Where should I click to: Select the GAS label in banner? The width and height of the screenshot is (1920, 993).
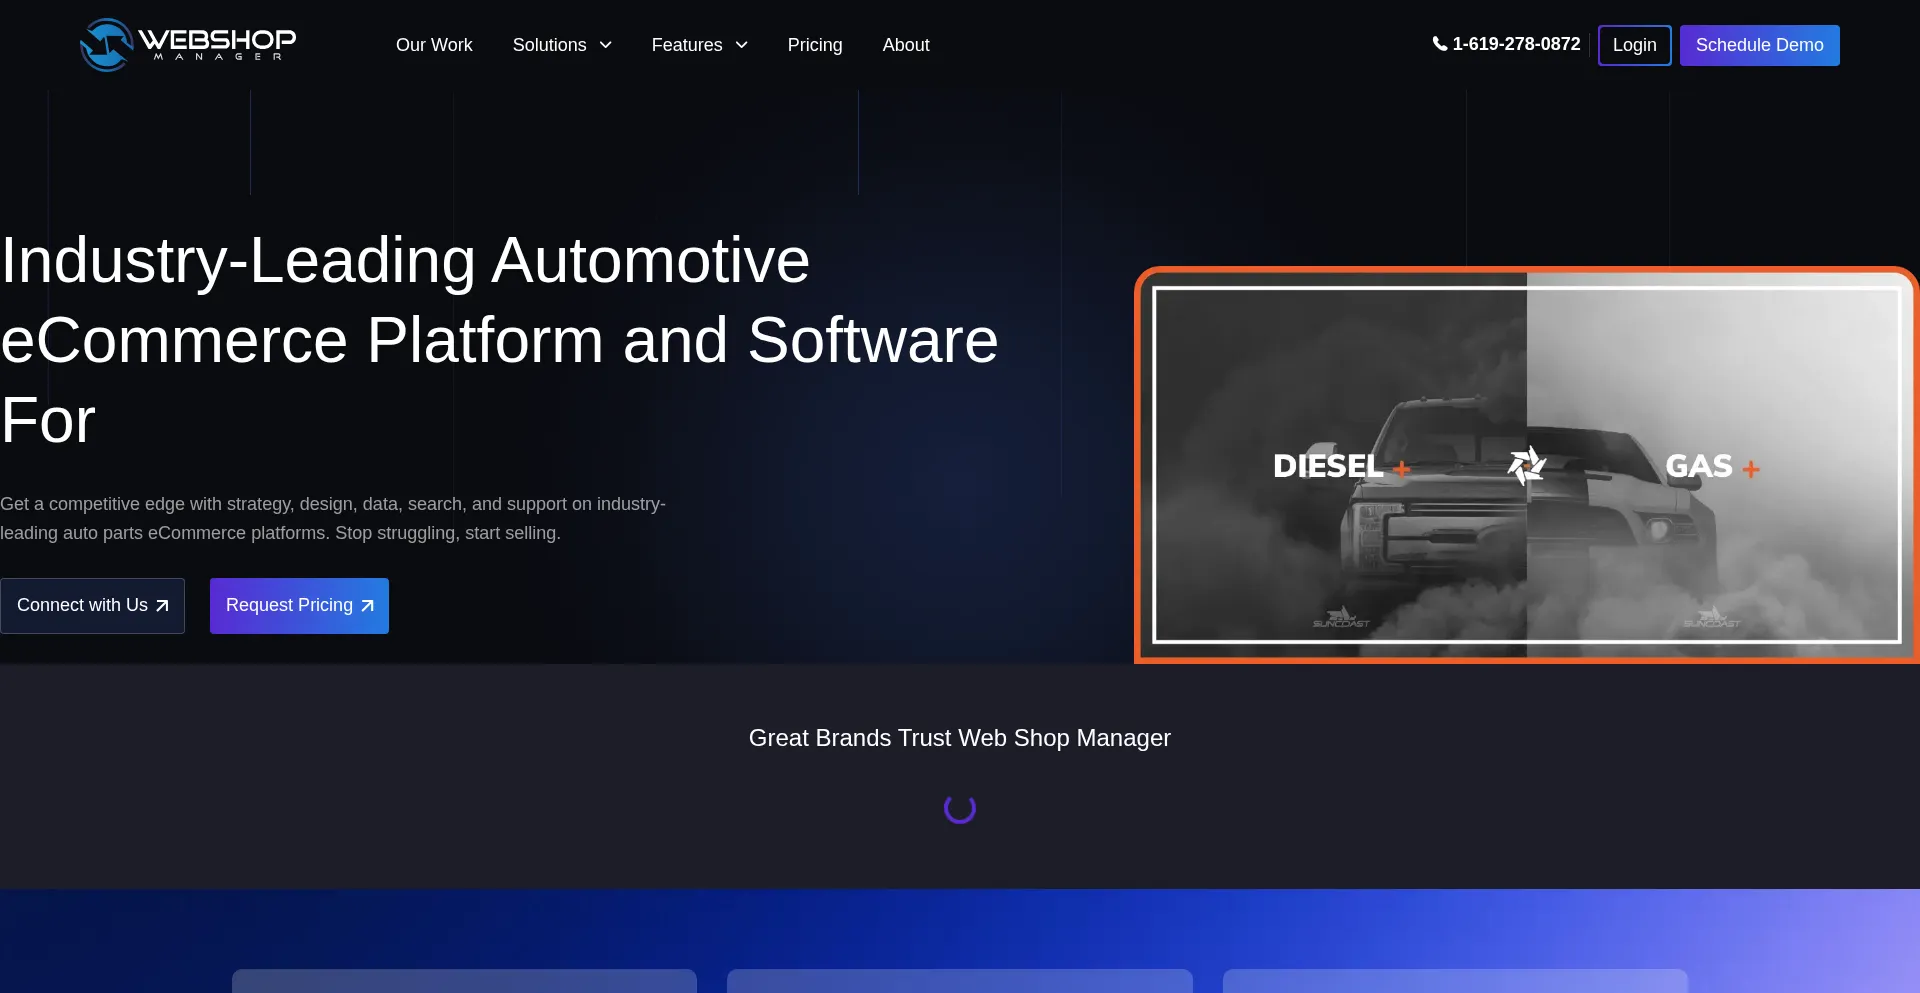point(1698,466)
